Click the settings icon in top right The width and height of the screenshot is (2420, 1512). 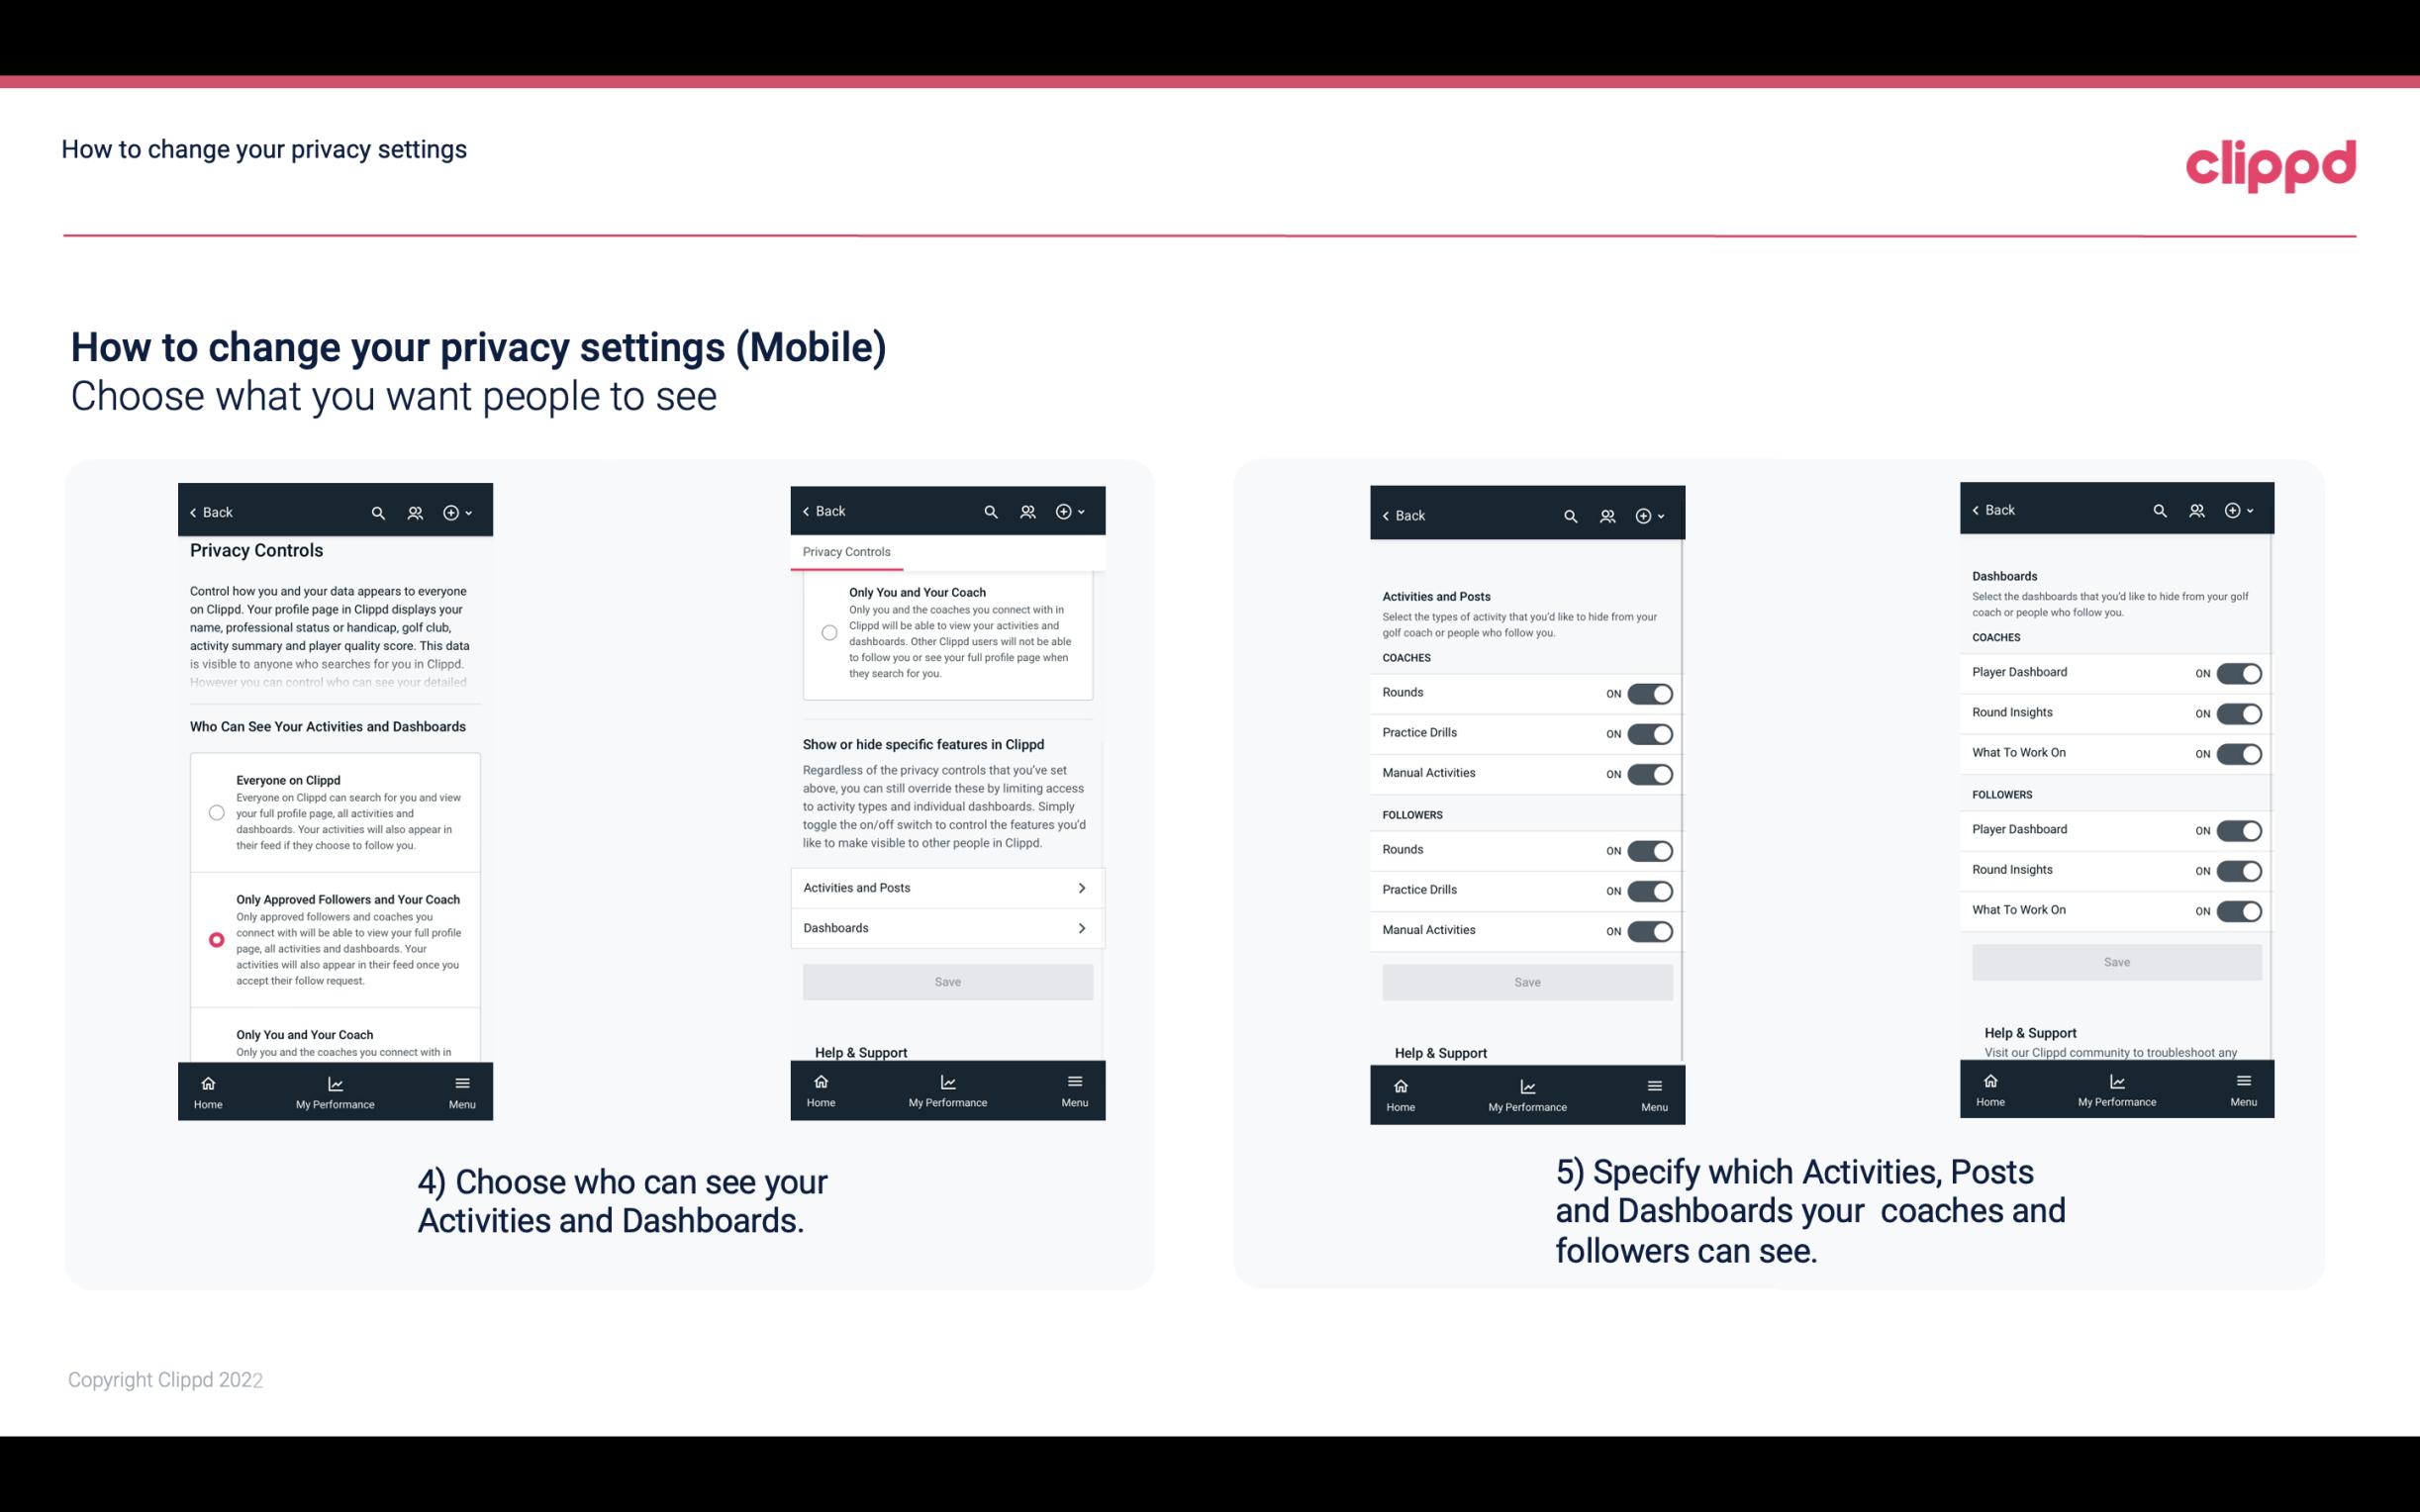(2237, 511)
